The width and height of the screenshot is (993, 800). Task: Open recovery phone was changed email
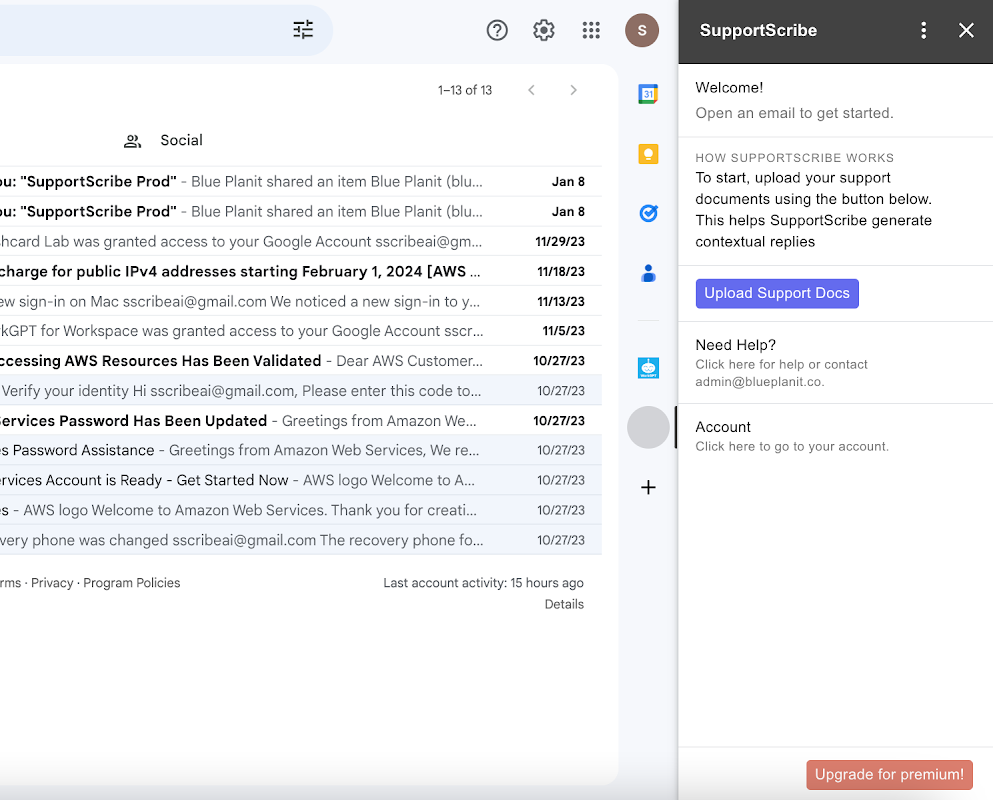(301, 540)
